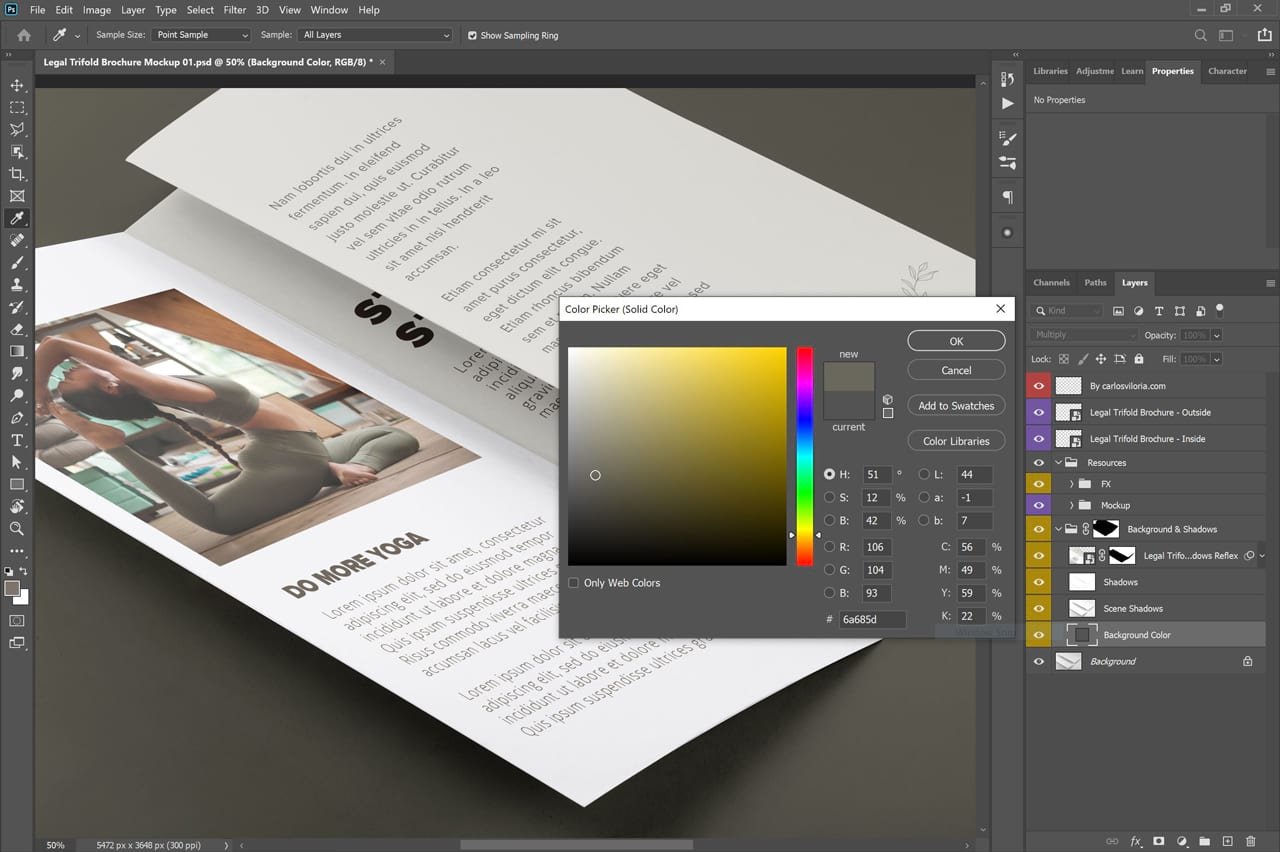Add a layer mask from Layers footer
The image size is (1280, 852).
click(1159, 842)
